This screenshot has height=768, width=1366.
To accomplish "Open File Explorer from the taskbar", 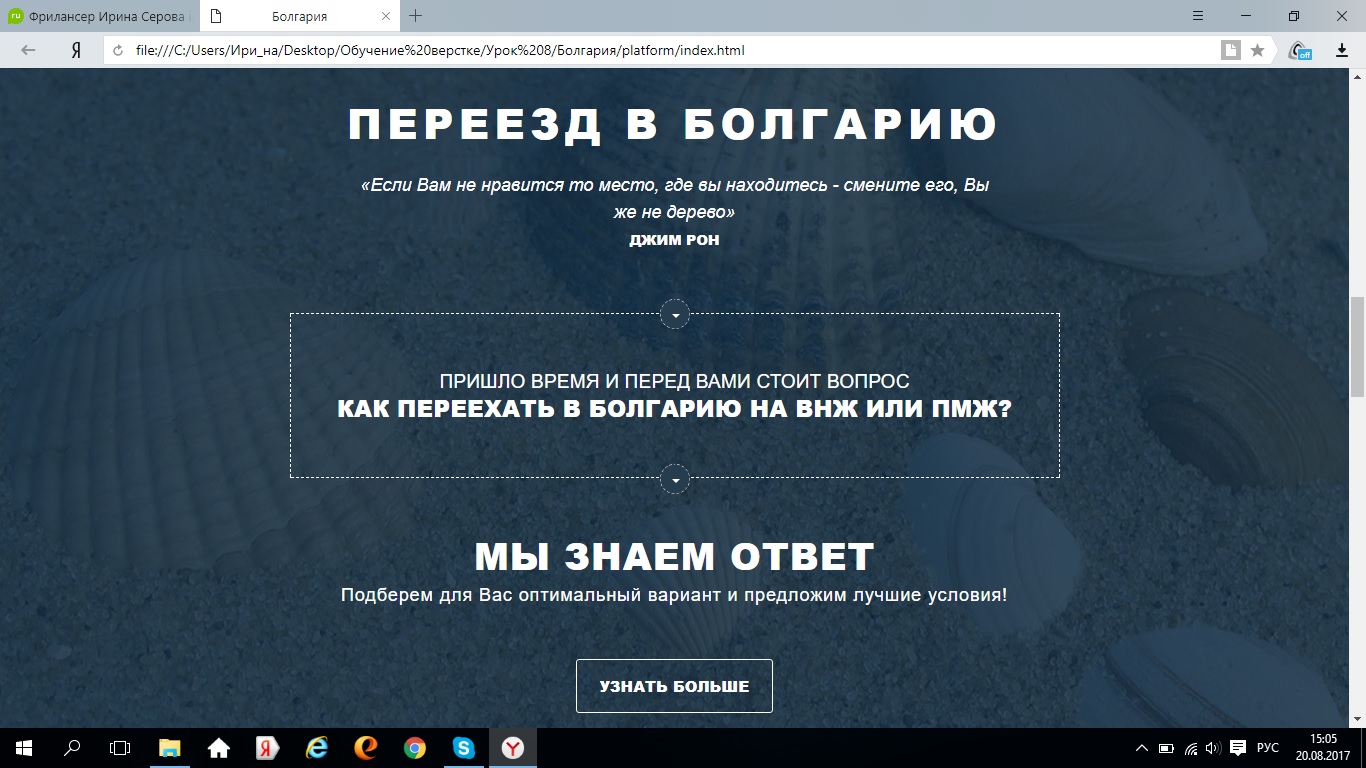I will point(169,748).
